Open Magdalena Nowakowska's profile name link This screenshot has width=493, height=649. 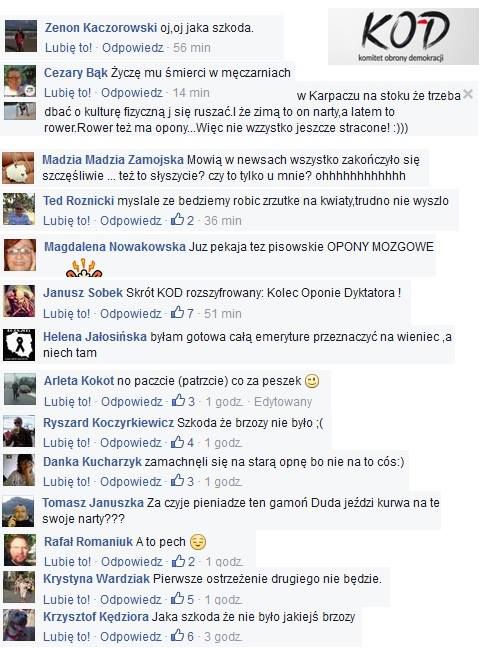(x=115, y=247)
